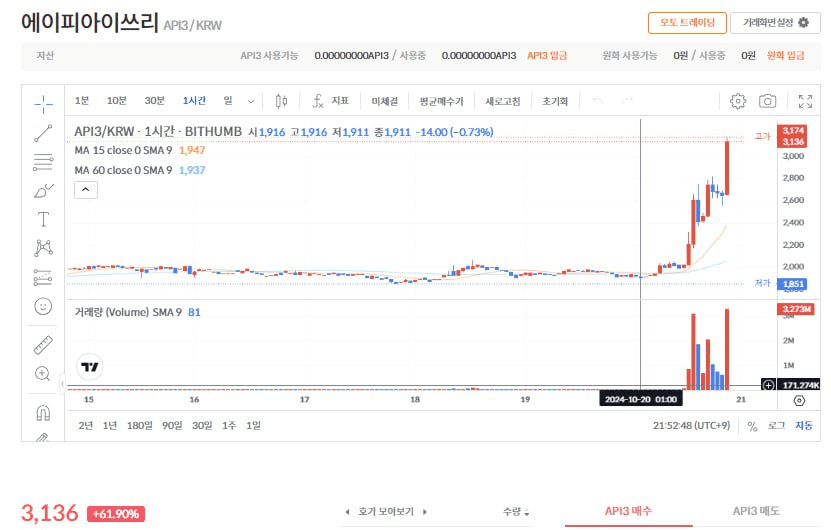Select the text annotation tool
Viewport: 831px width, 530px height.
pos(43,219)
